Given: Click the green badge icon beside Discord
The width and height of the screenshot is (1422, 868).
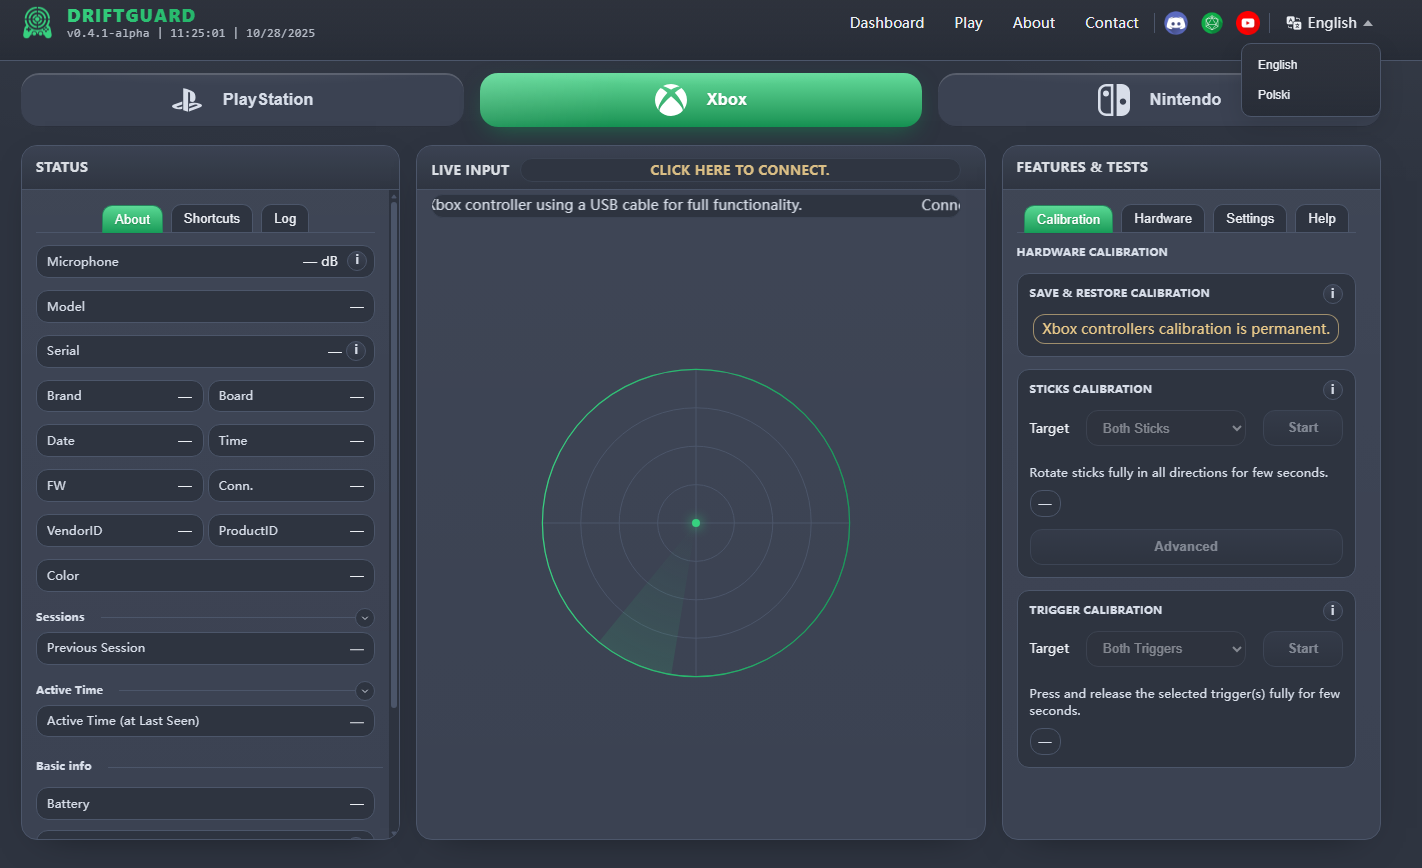Looking at the screenshot, I should (x=1212, y=23).
